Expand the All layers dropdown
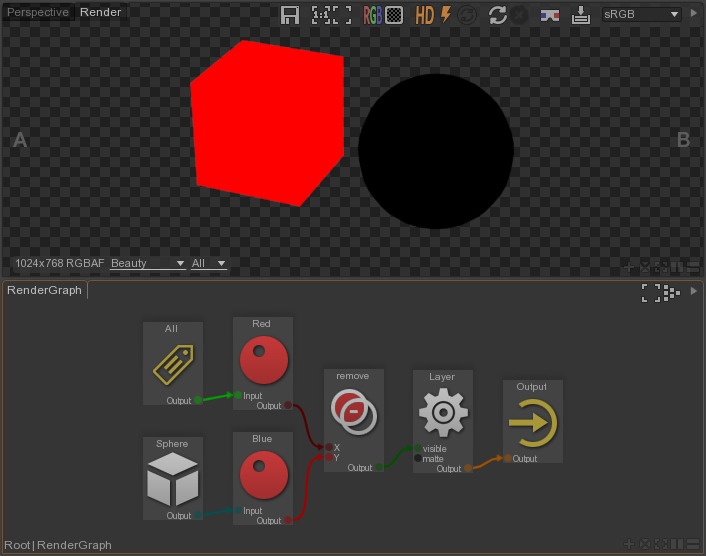This screenshot has height=556, width=706. (x=208, y=263)
